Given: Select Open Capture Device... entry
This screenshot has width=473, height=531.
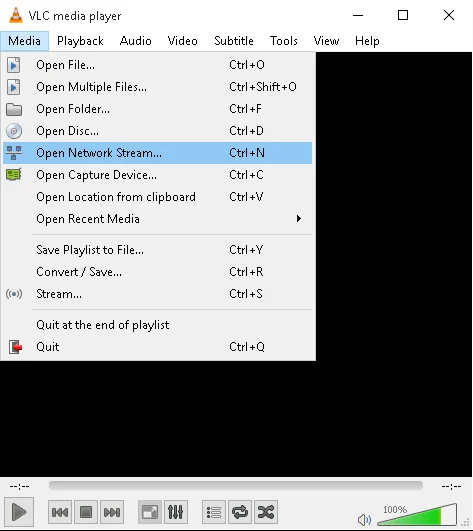Looking at the screenshot, I should tap(157, 175).
